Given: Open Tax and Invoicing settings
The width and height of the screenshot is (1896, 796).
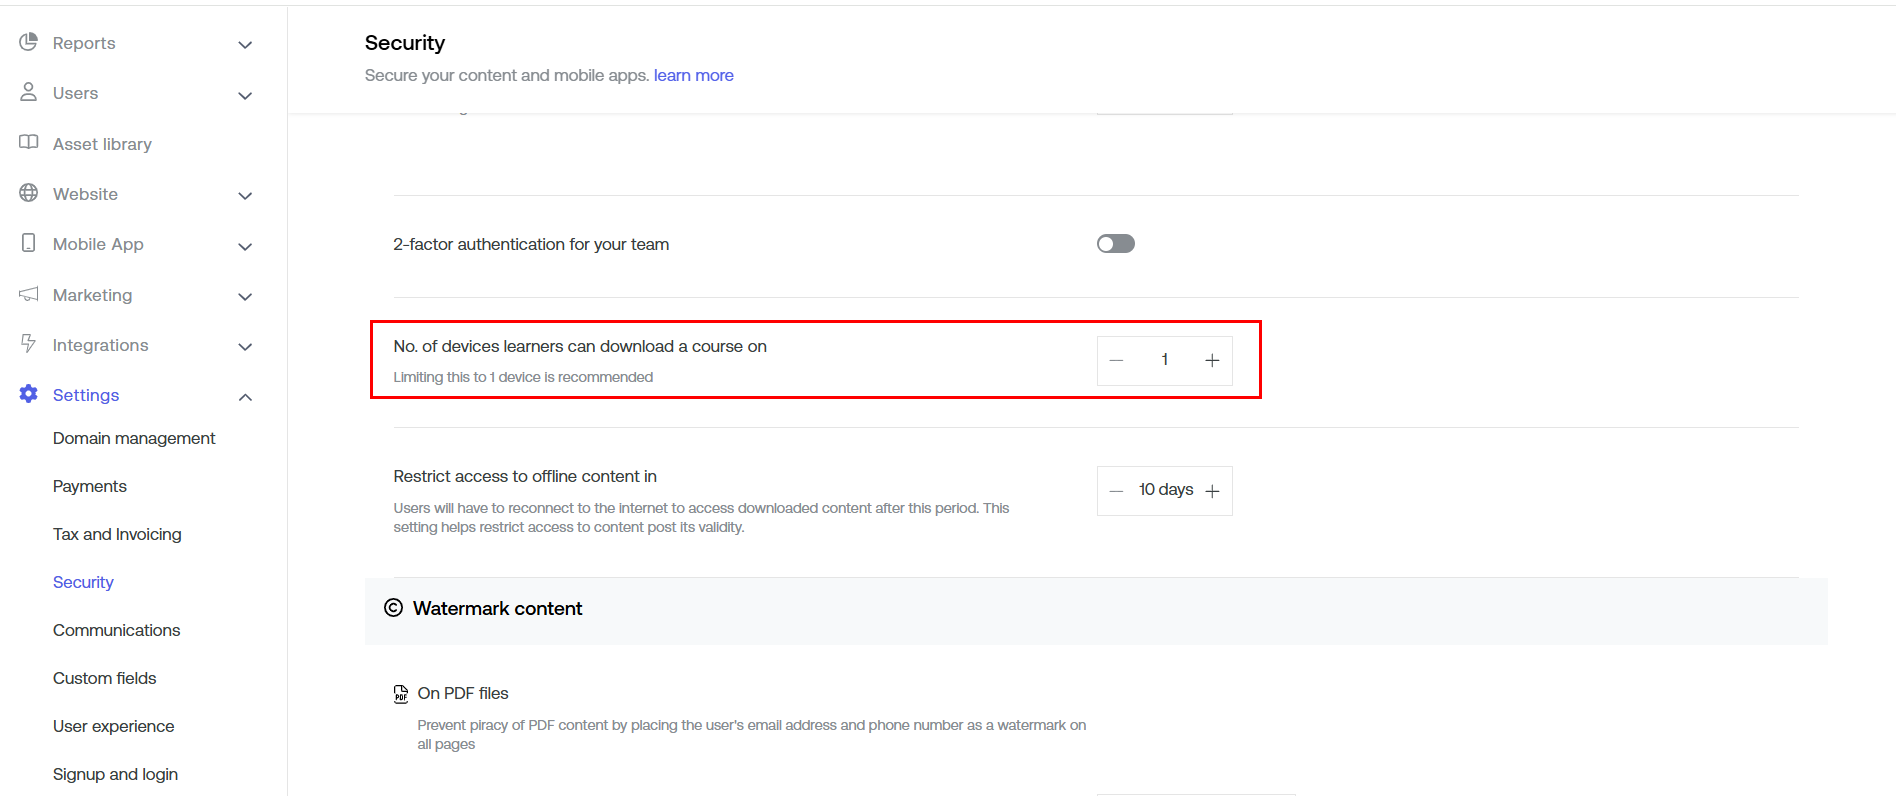Looking at the screenshot, I should point(117,534).
